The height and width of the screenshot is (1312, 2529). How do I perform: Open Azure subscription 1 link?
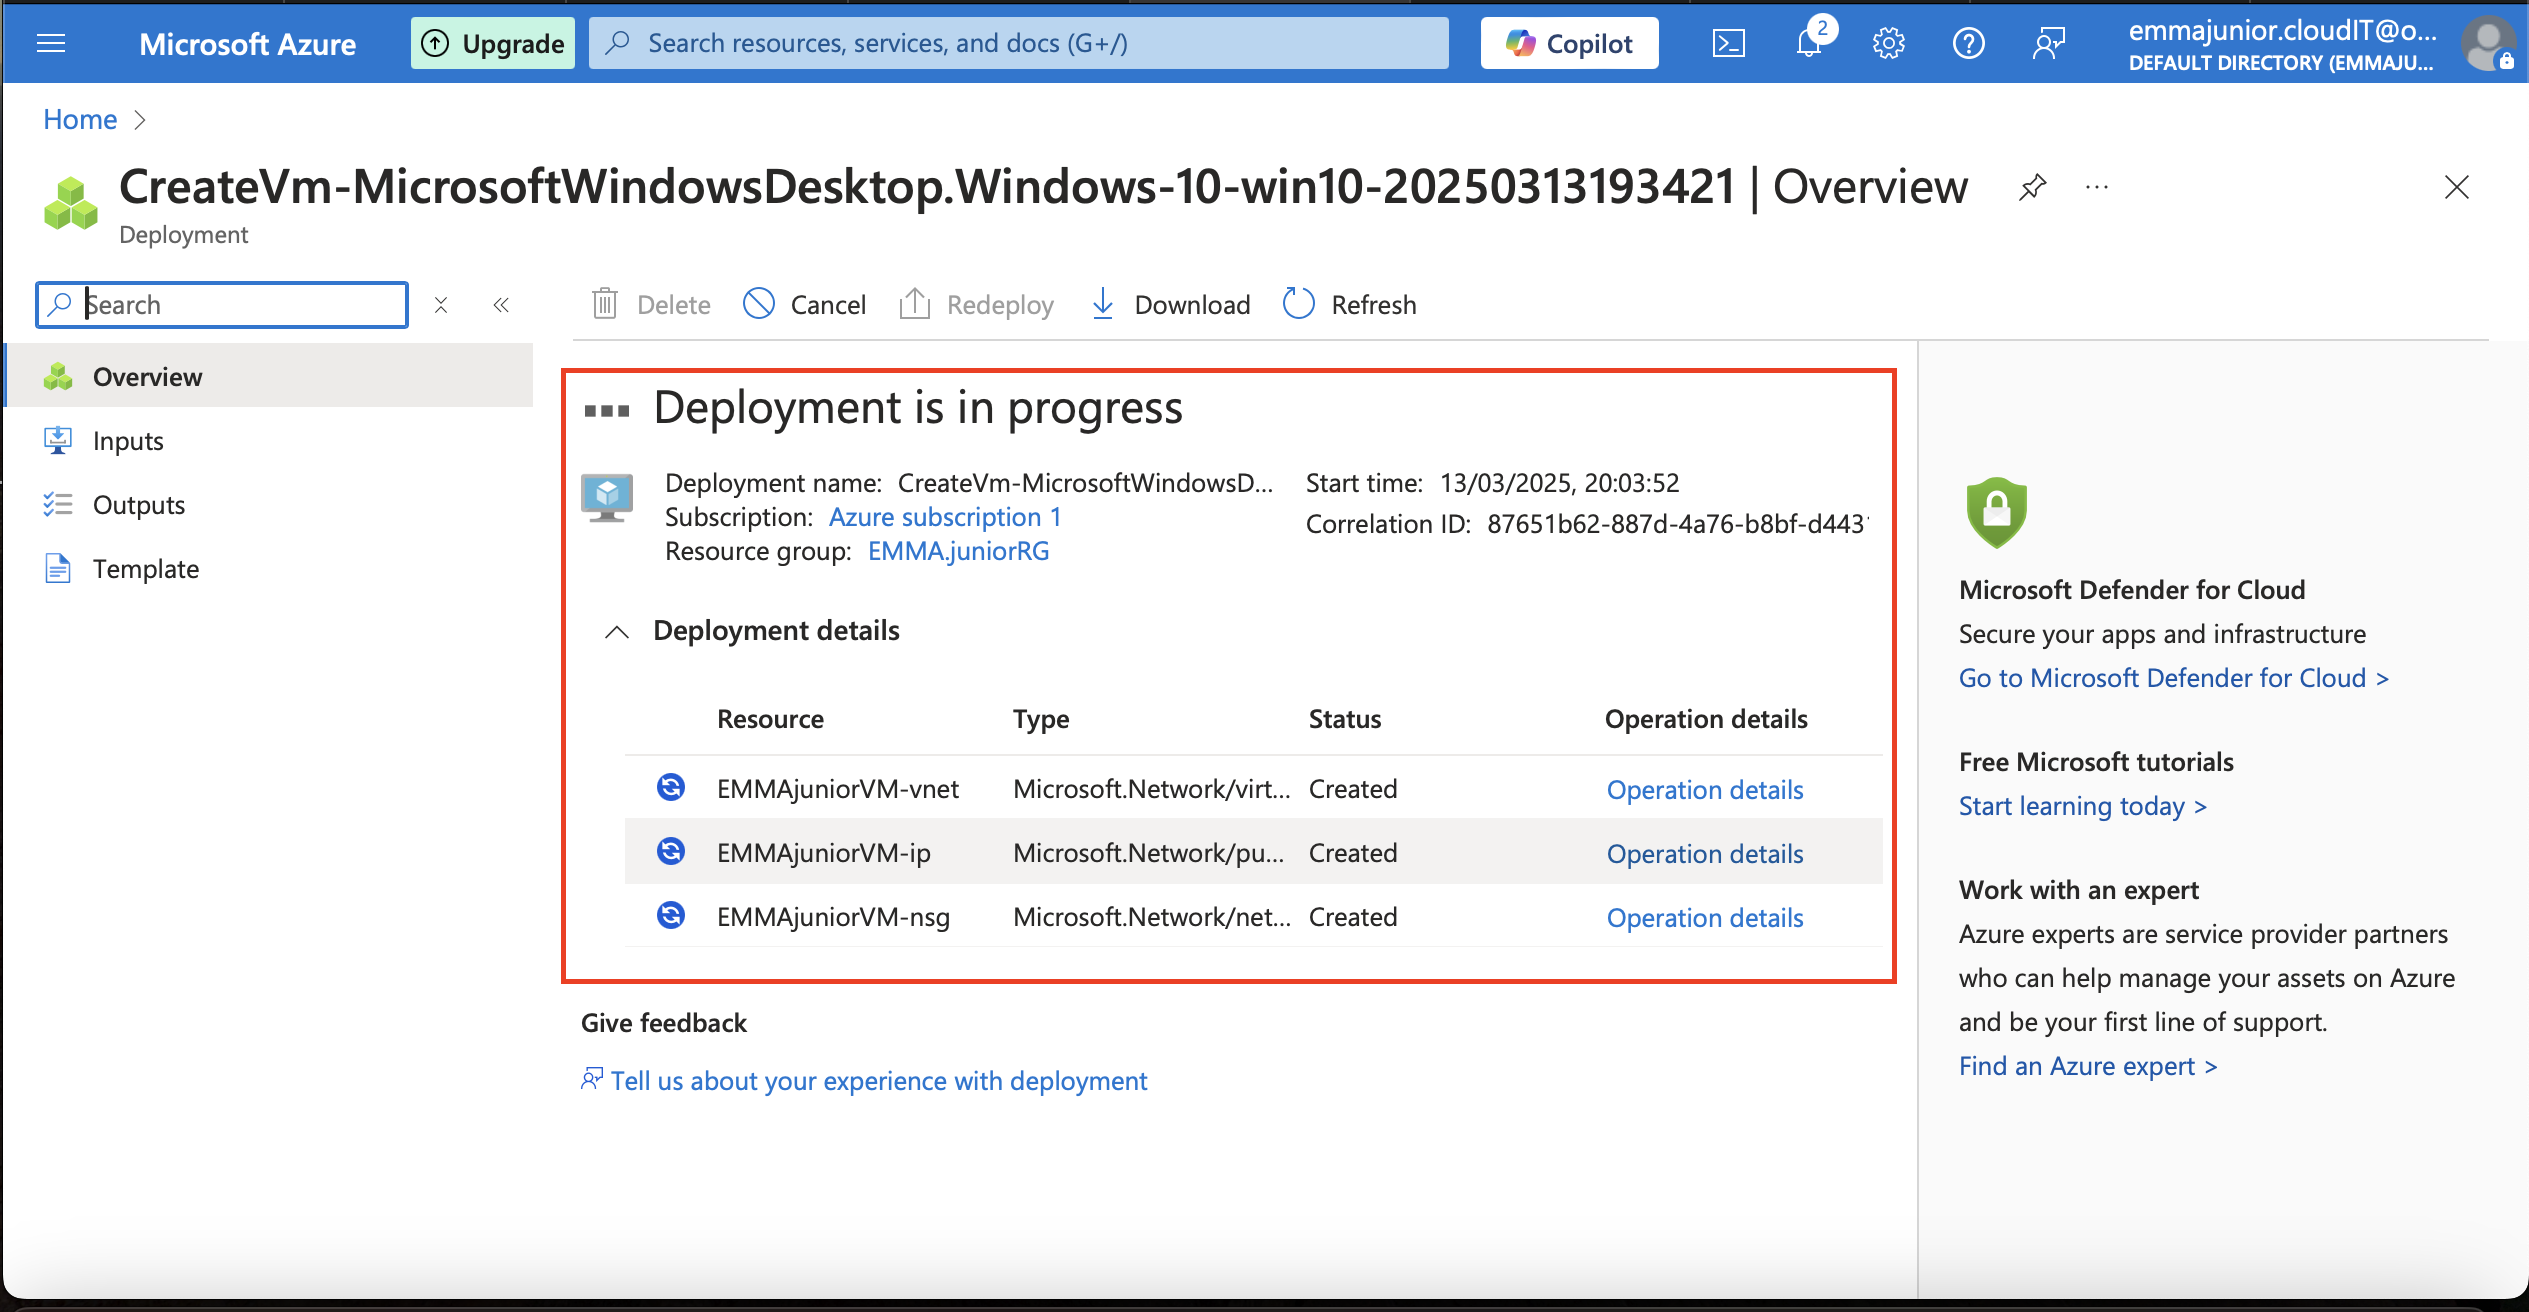click(x=945, y=517)
